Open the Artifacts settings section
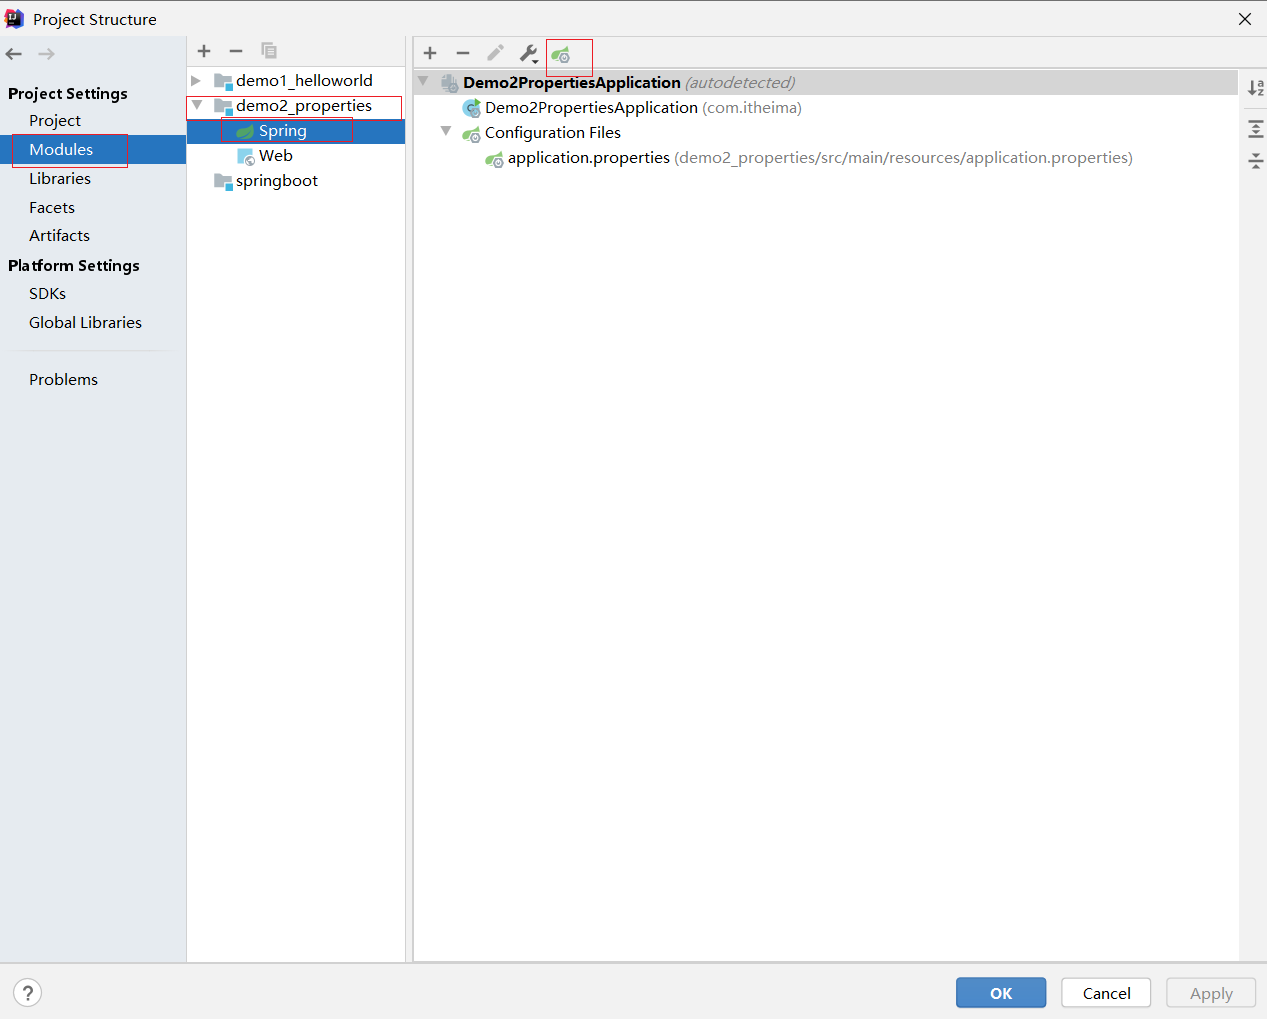This screenshot has height=1019, width=1267. (x=59, y=236)
